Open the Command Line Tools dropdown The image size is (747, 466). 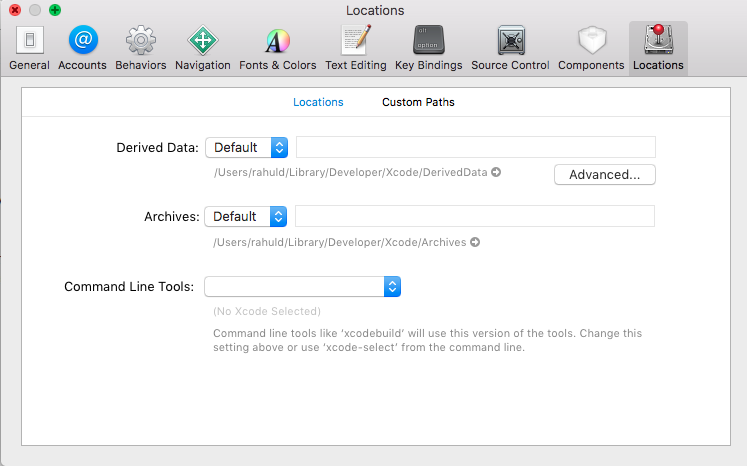[303, 286]
